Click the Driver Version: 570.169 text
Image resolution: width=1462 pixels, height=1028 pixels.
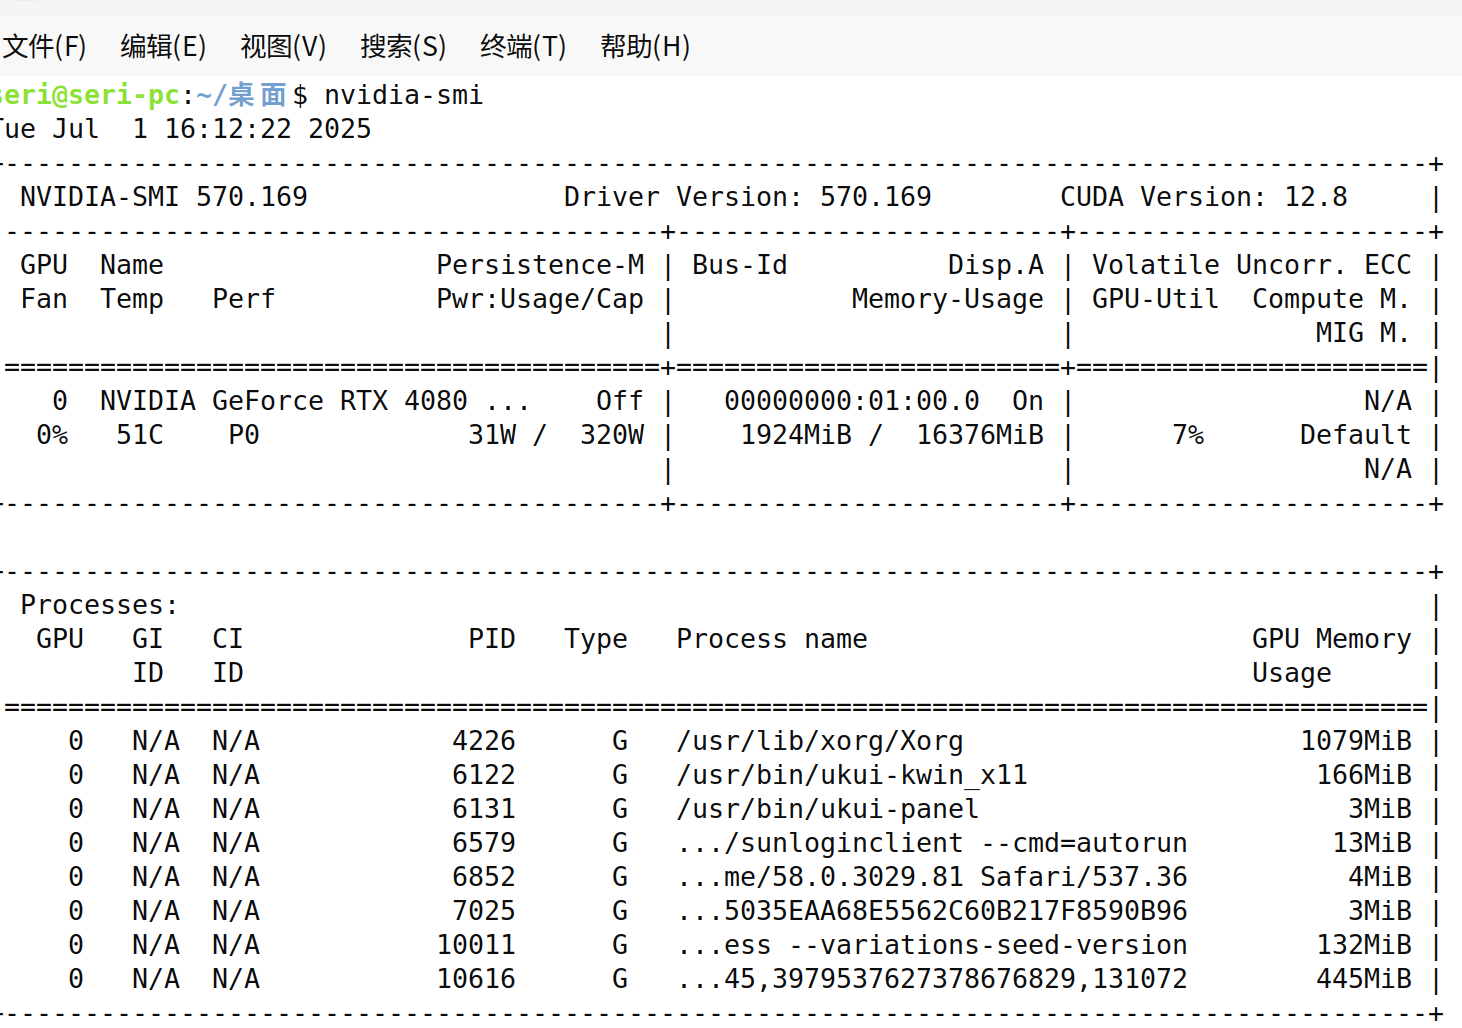click(748, 197)
